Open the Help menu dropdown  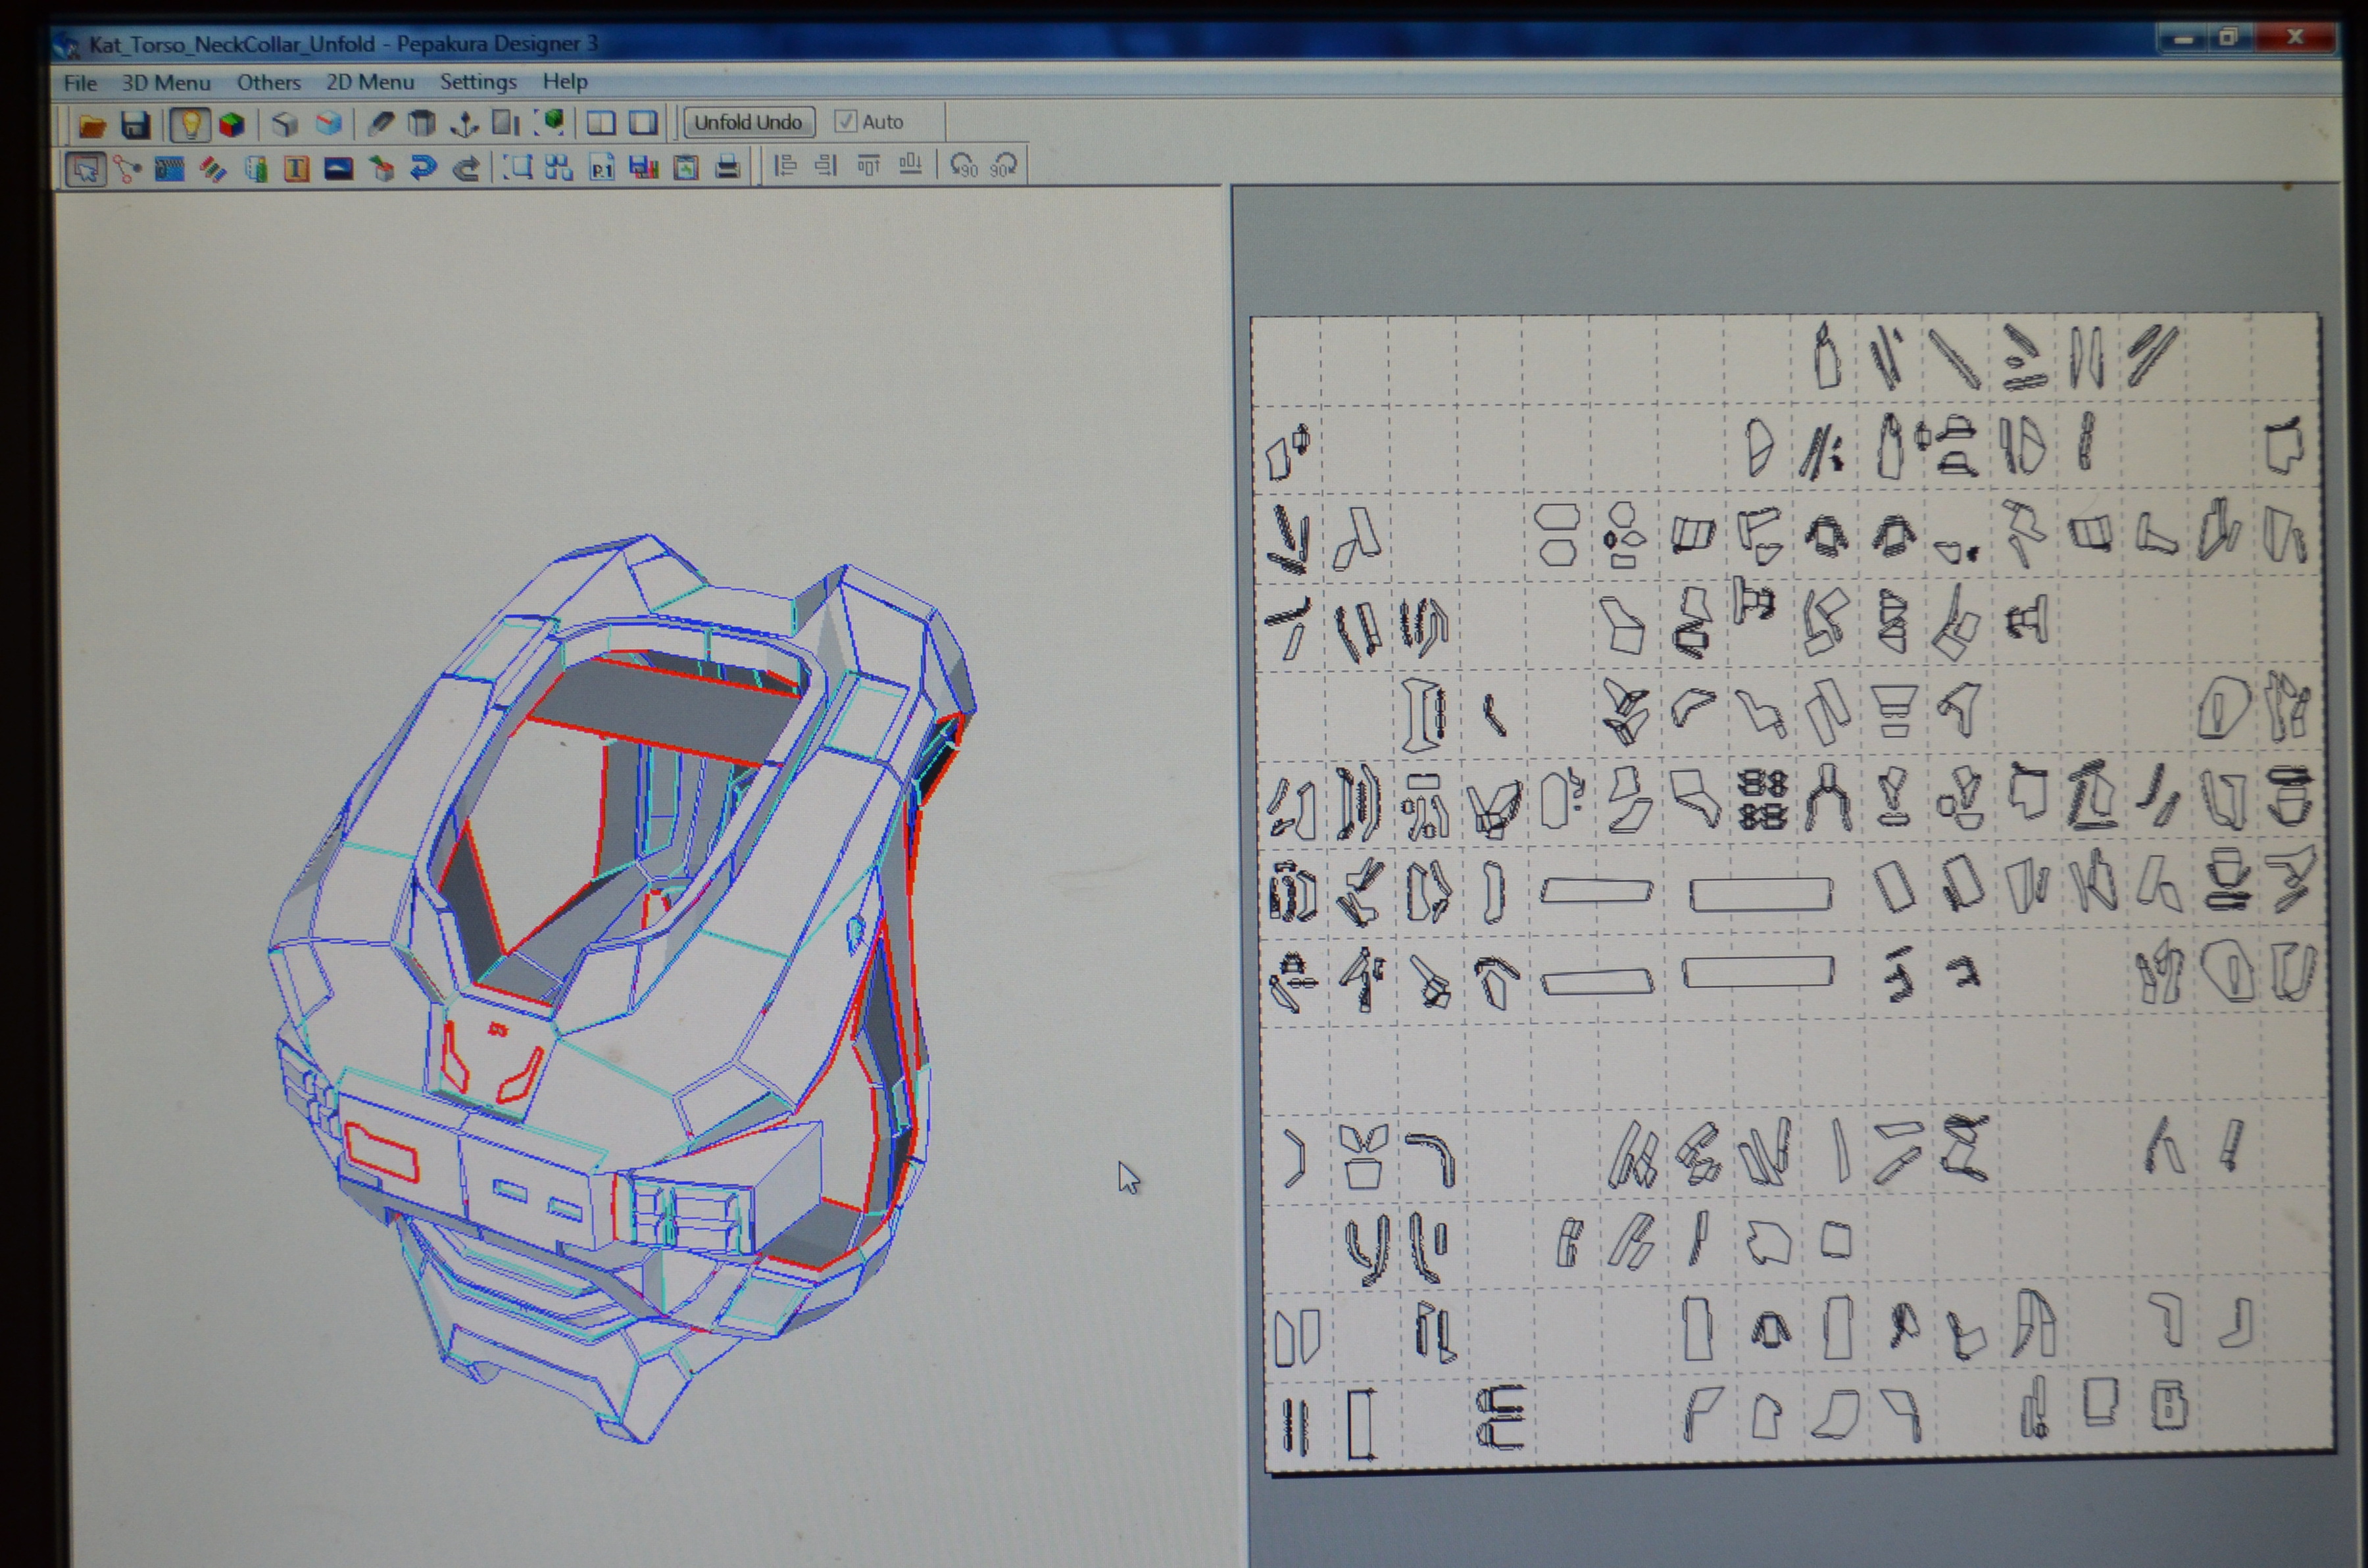pyautogui.click(x=565, y=82)
